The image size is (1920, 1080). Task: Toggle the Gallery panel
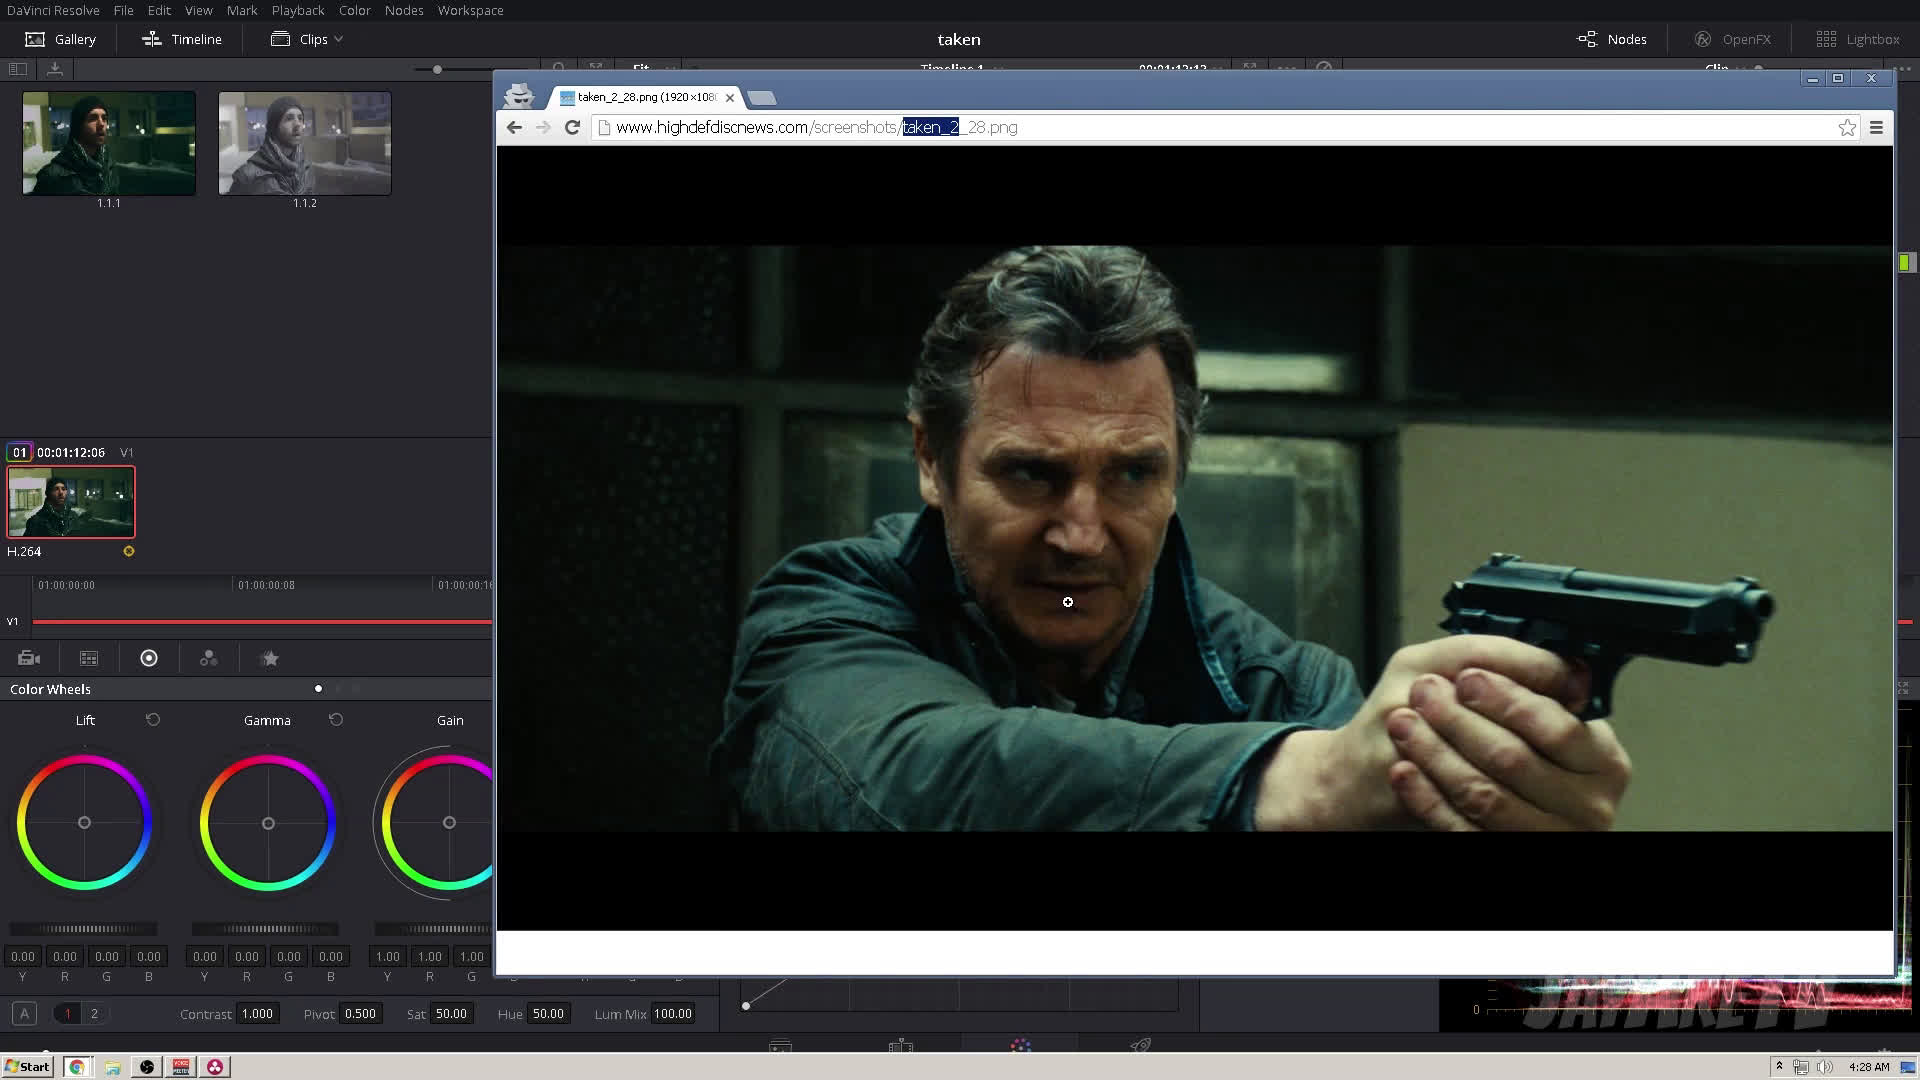click(x=60, y=39)
